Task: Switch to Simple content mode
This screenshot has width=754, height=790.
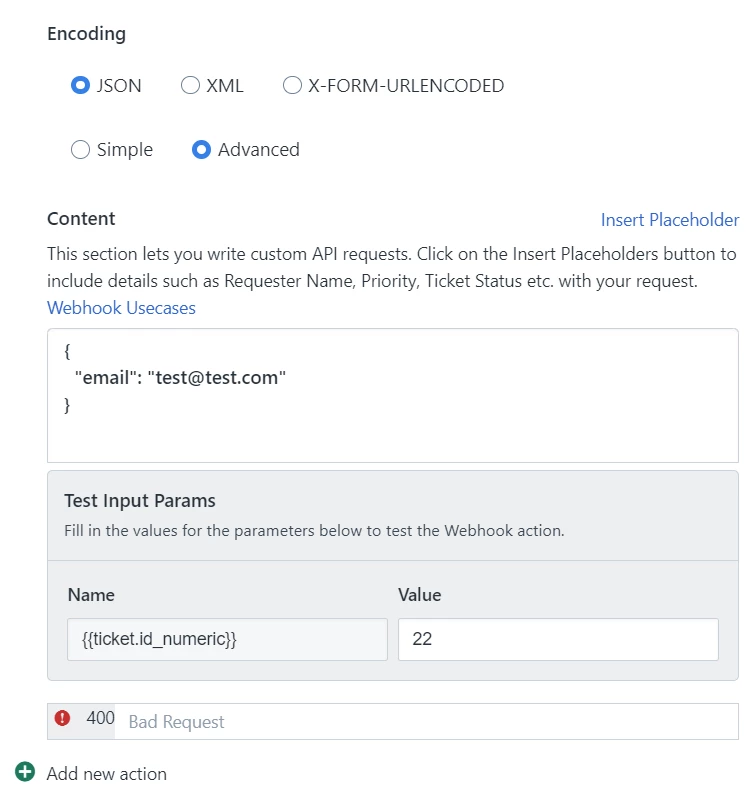Action: pyautogui.click(x=81, y=150)
